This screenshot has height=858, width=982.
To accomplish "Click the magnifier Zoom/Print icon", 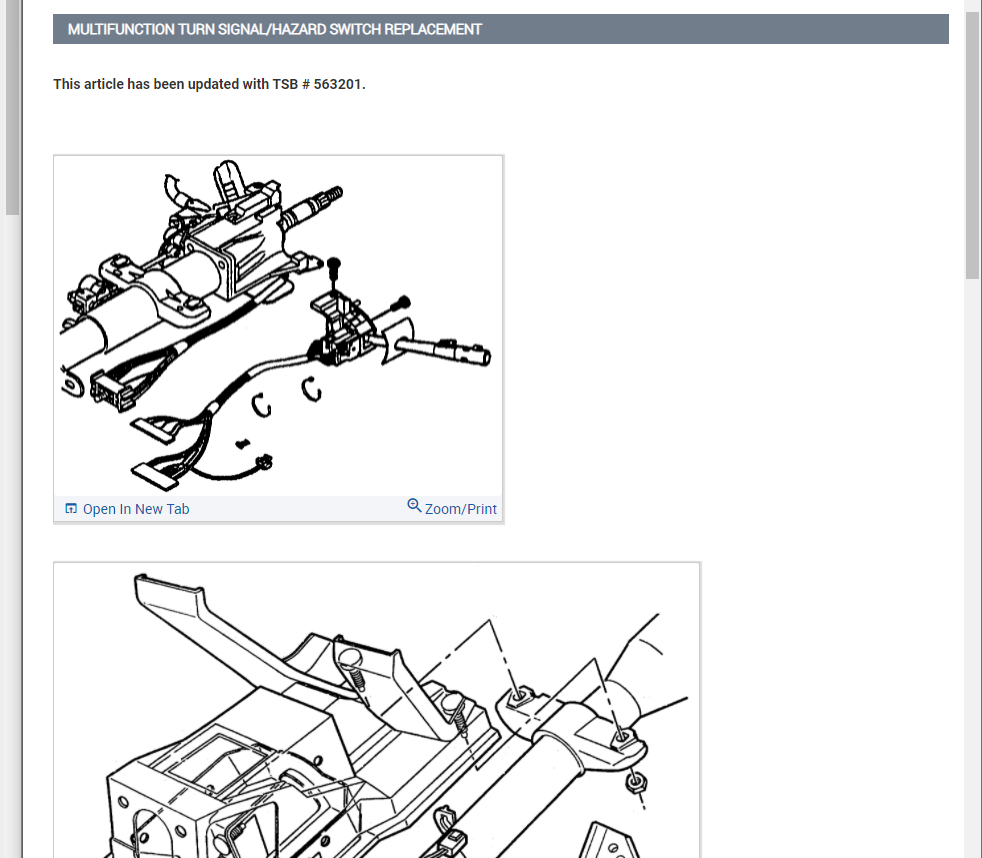I will [x=414, y=505].
